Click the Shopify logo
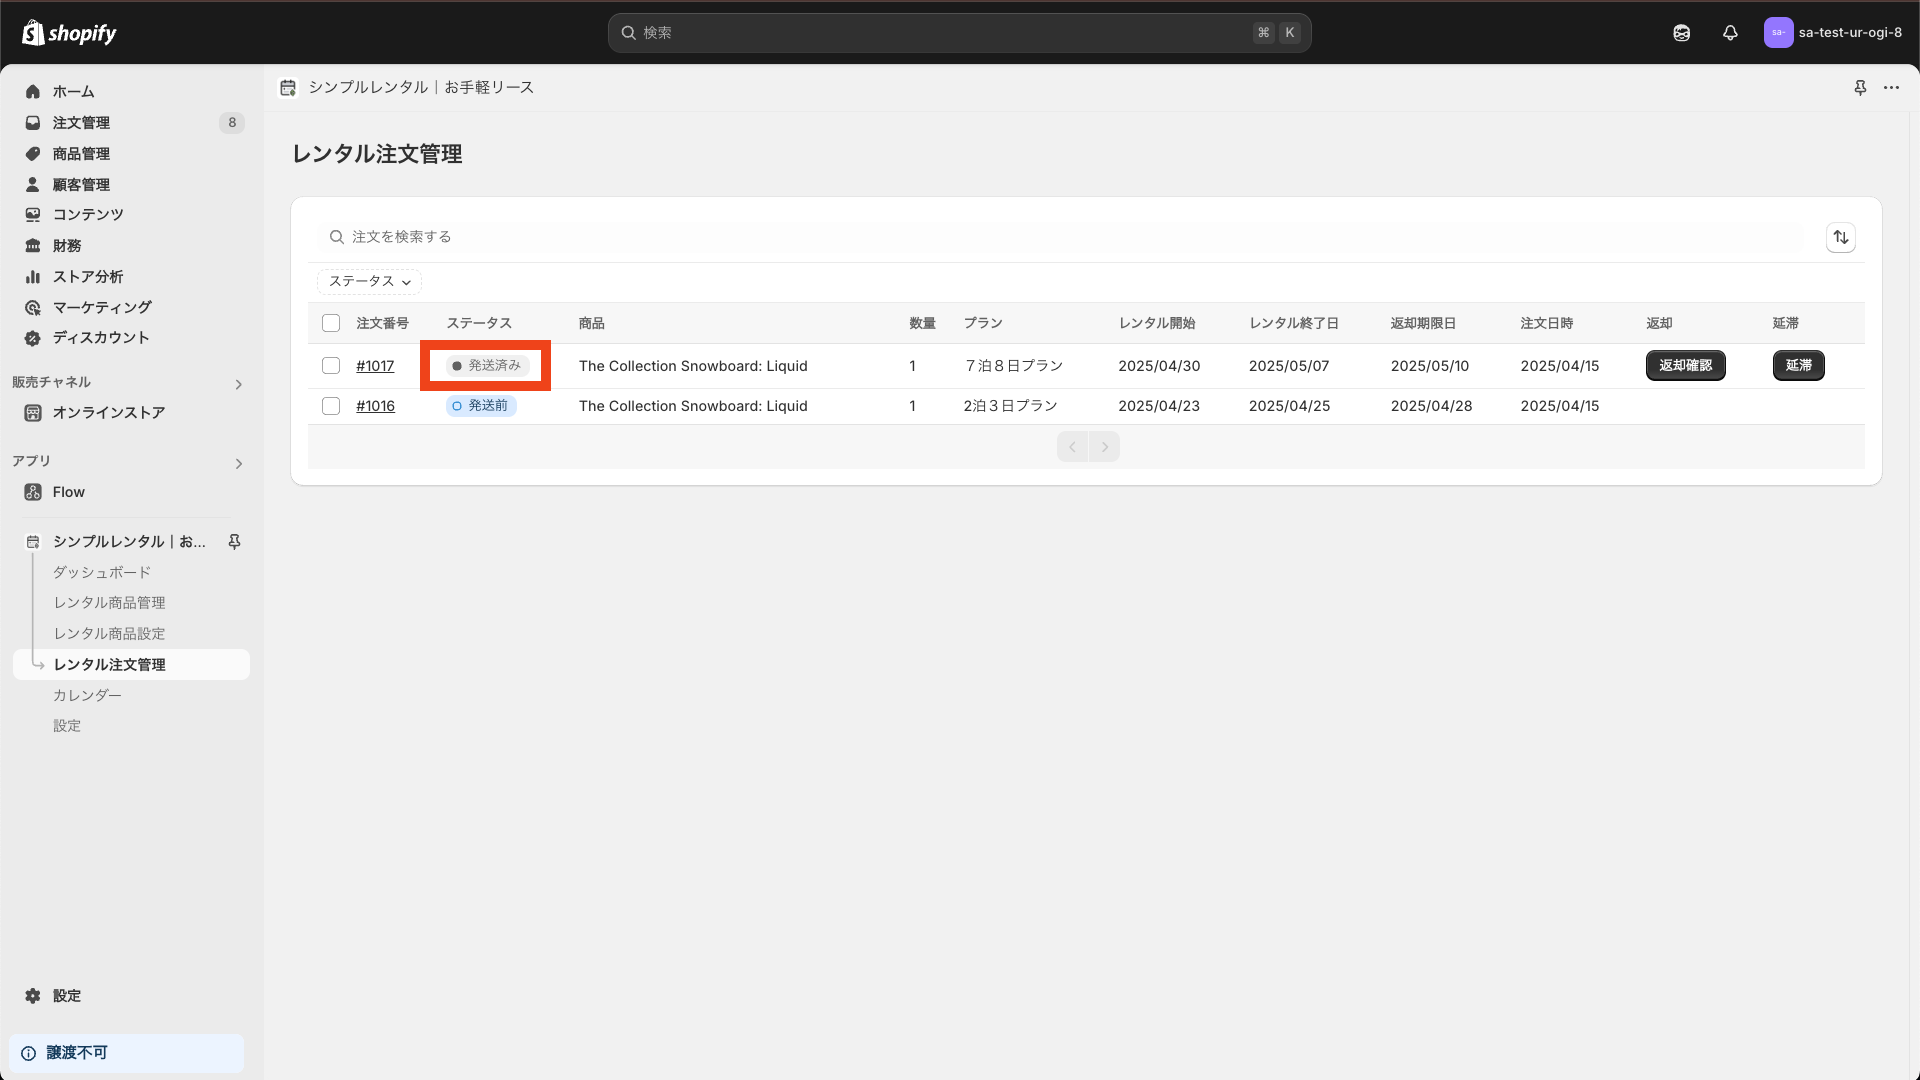This screenshot has width=1920, height=1080. click(x=69, y=33)
